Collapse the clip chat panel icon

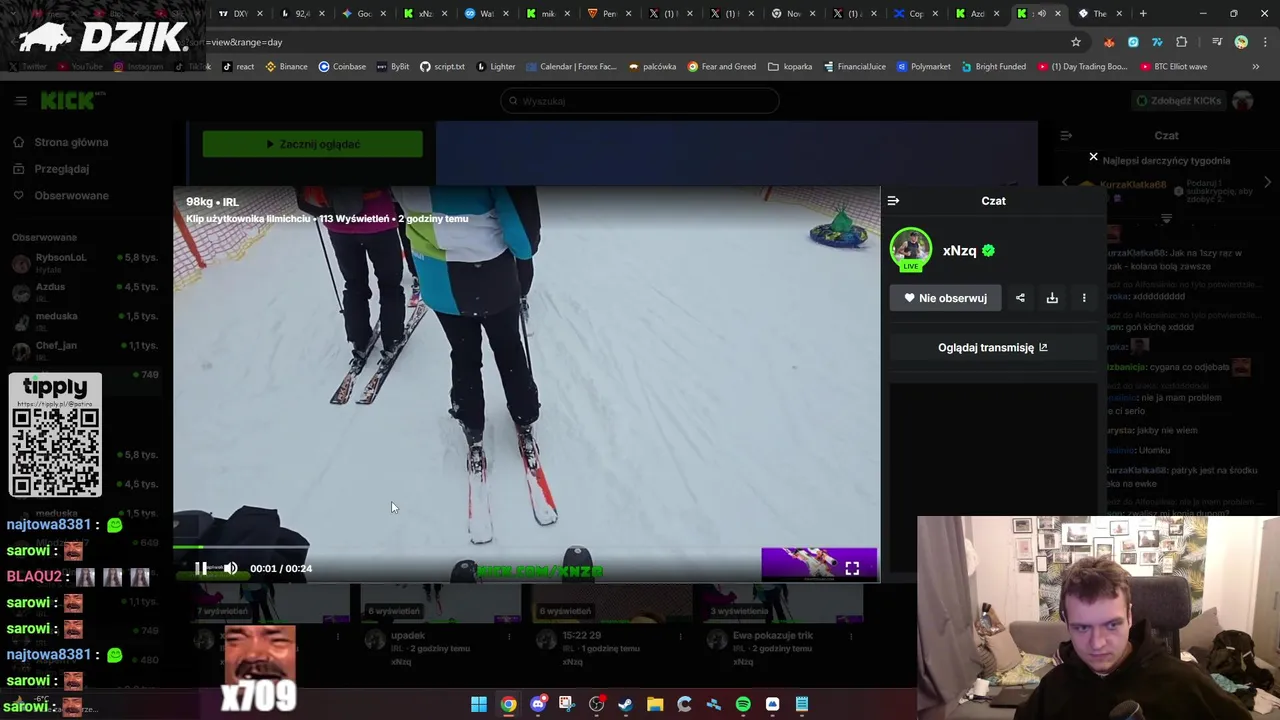click(x=893, y=201)
